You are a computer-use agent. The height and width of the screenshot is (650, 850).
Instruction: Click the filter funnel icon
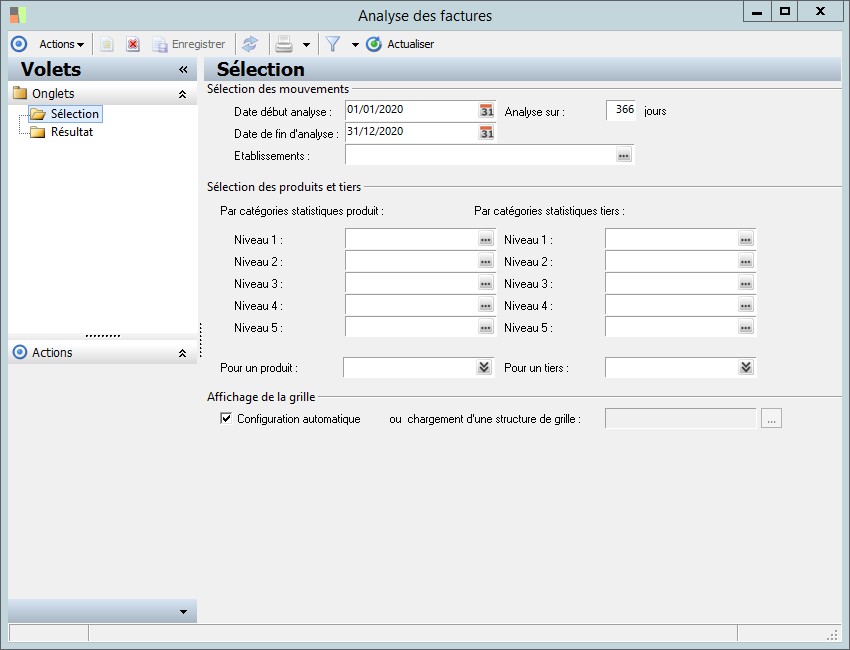[x=333, y=44]
